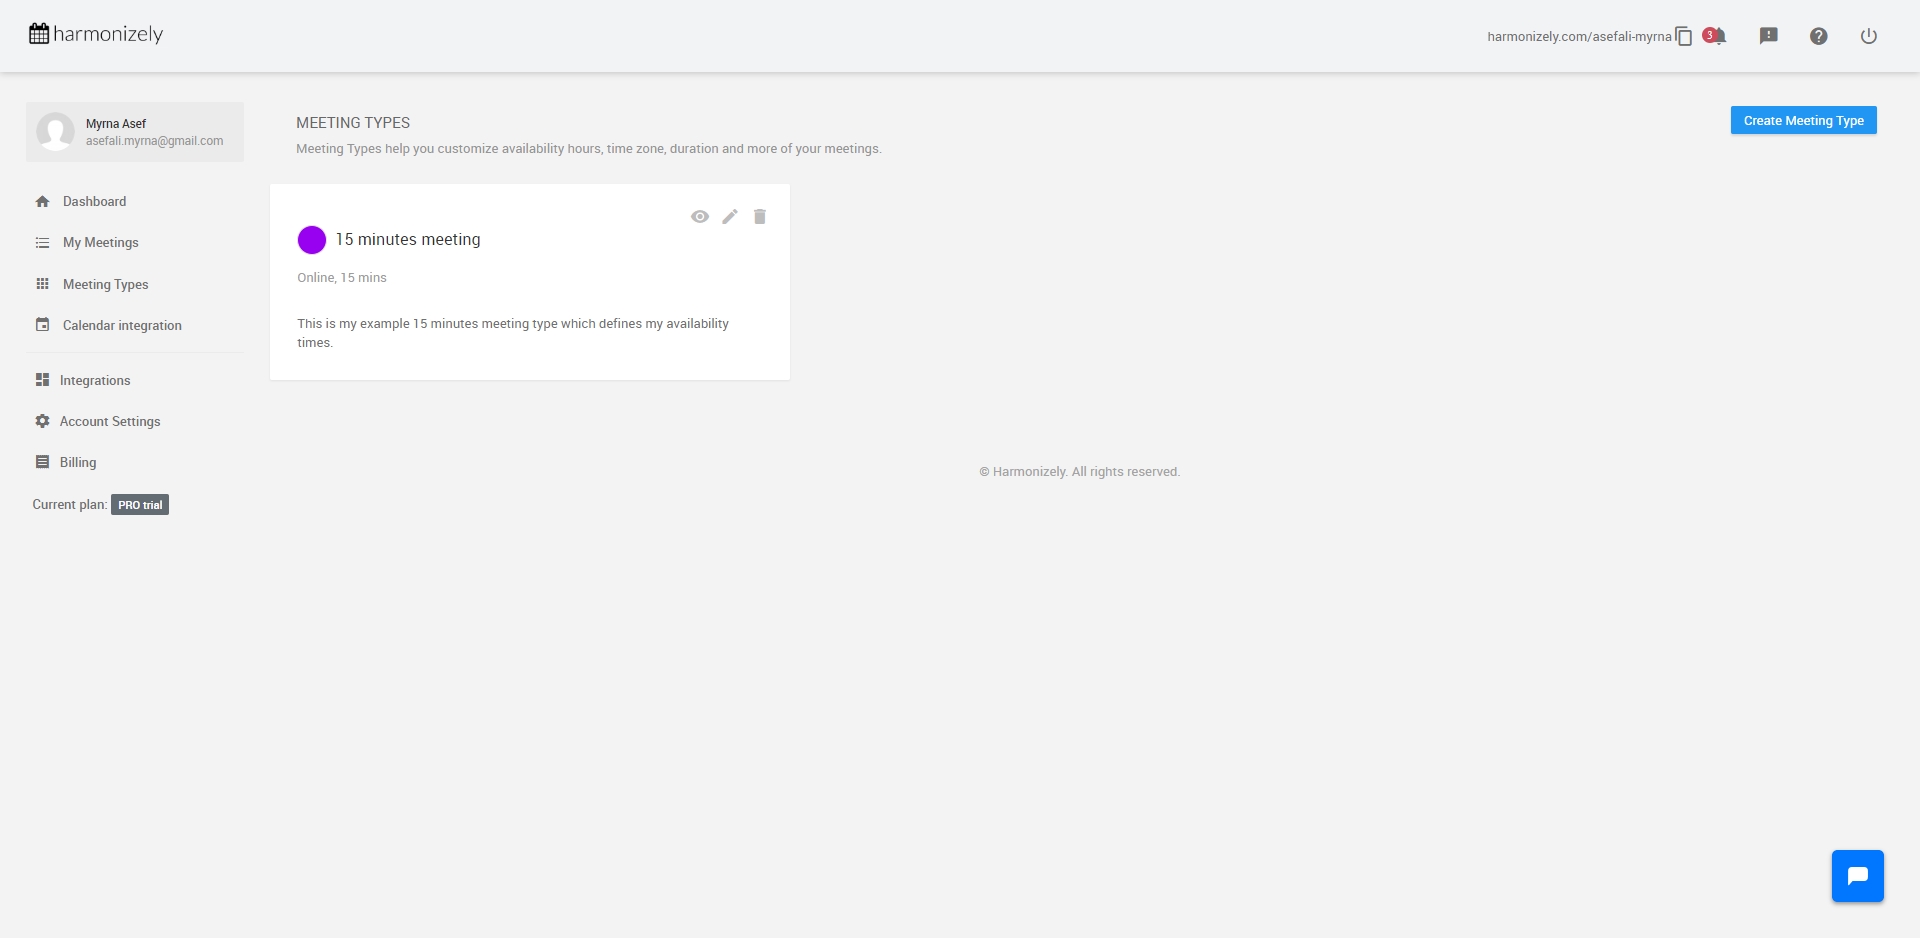Delete the 15 minutes meeting type

click(x=760, y=217)
